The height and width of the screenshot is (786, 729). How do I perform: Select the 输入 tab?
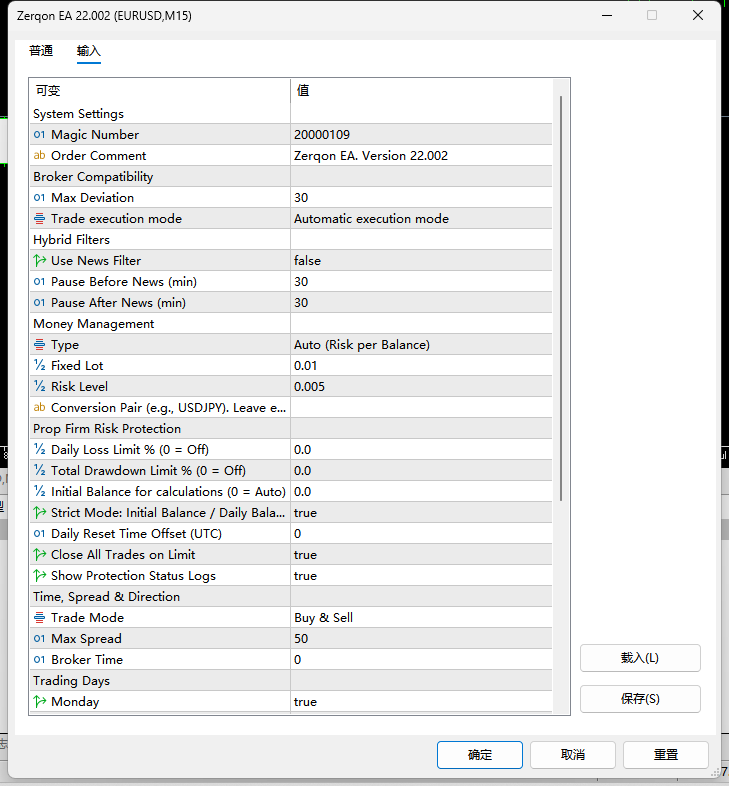(x=89, y=51)
